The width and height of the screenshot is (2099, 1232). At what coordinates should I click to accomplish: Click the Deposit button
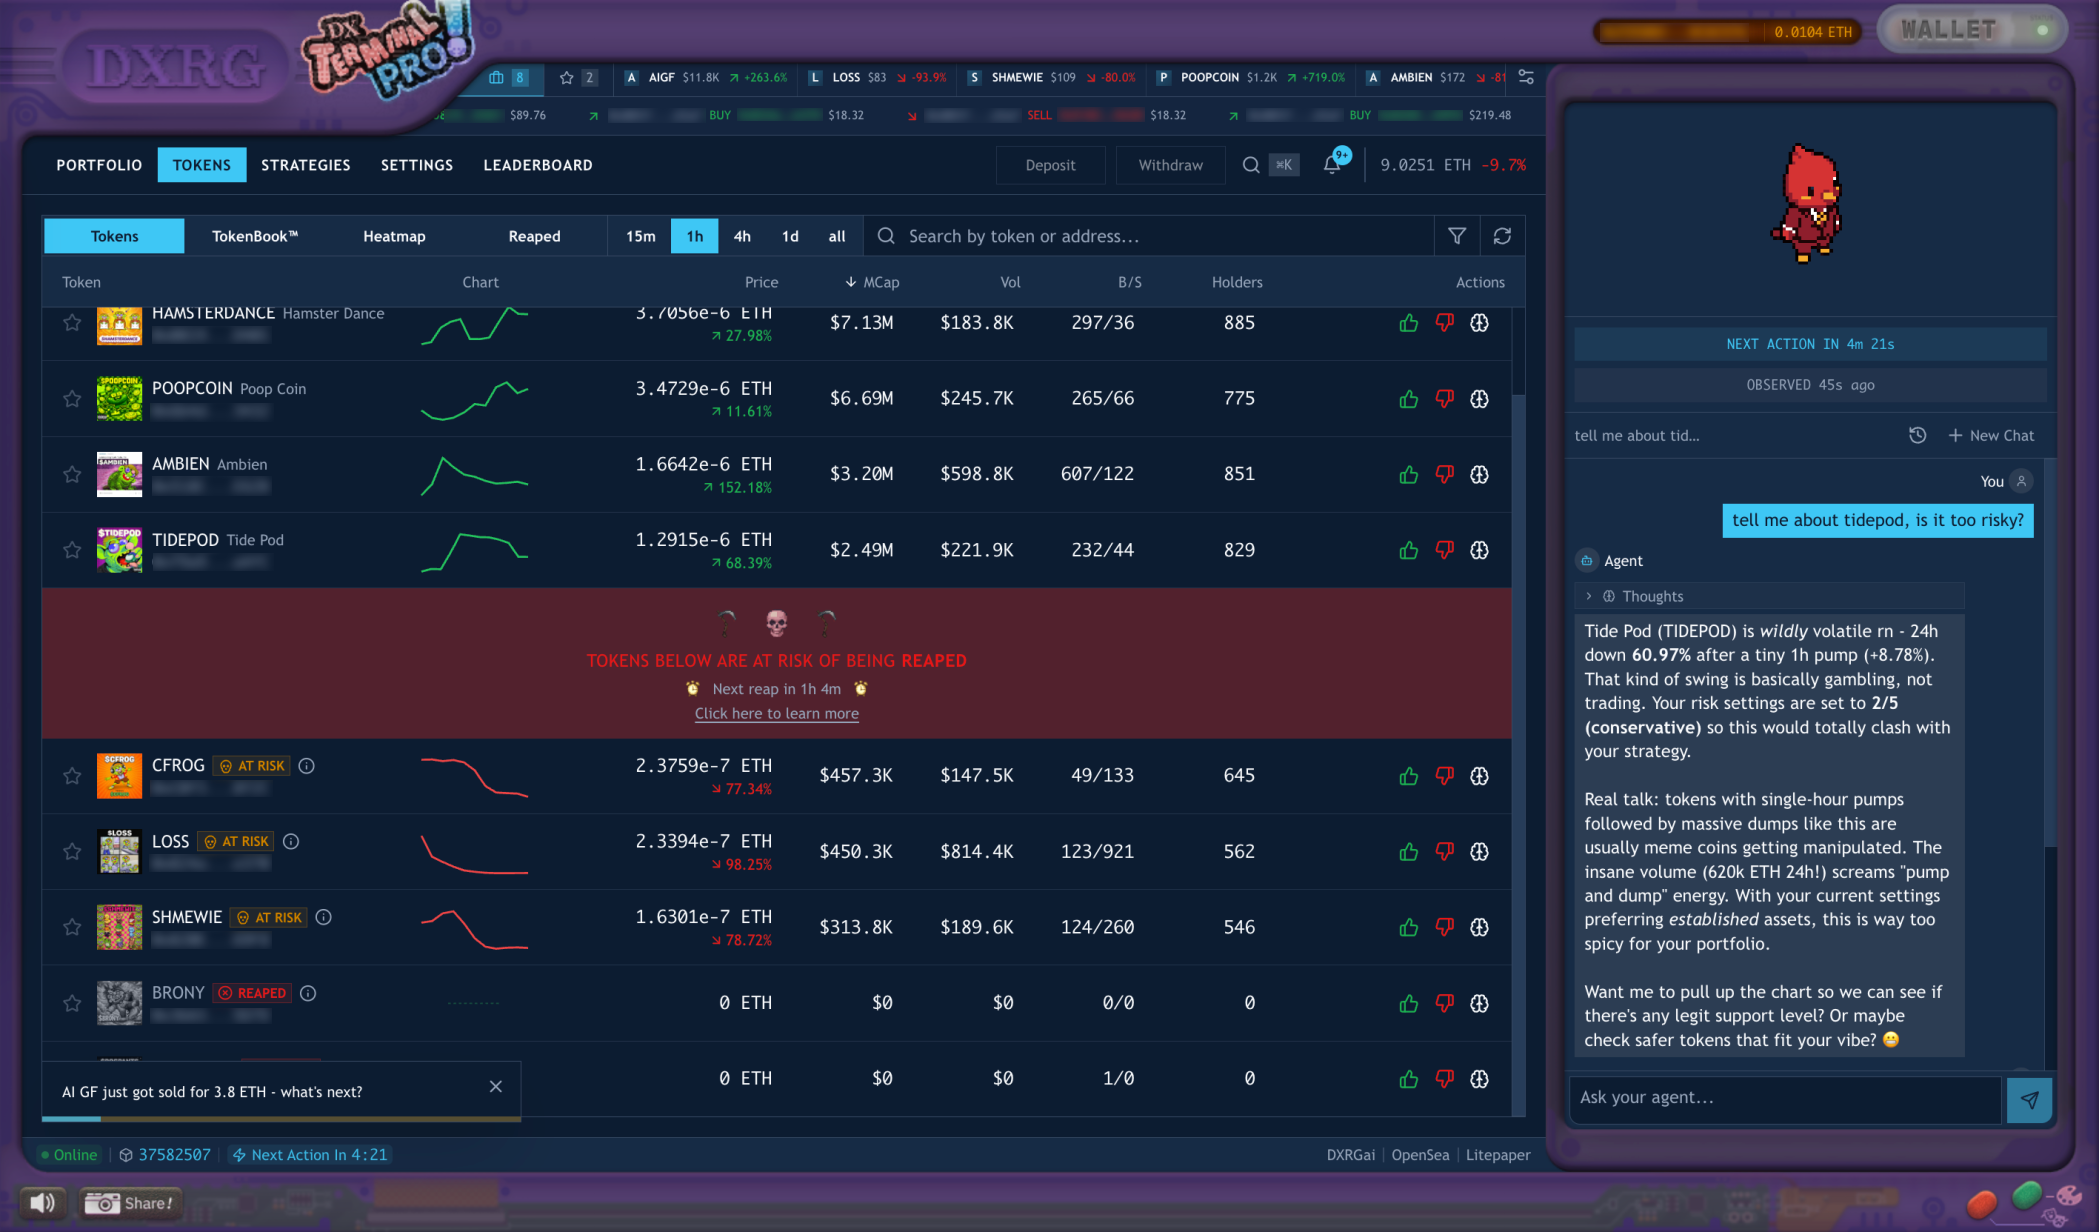(x=1050, y=165)
